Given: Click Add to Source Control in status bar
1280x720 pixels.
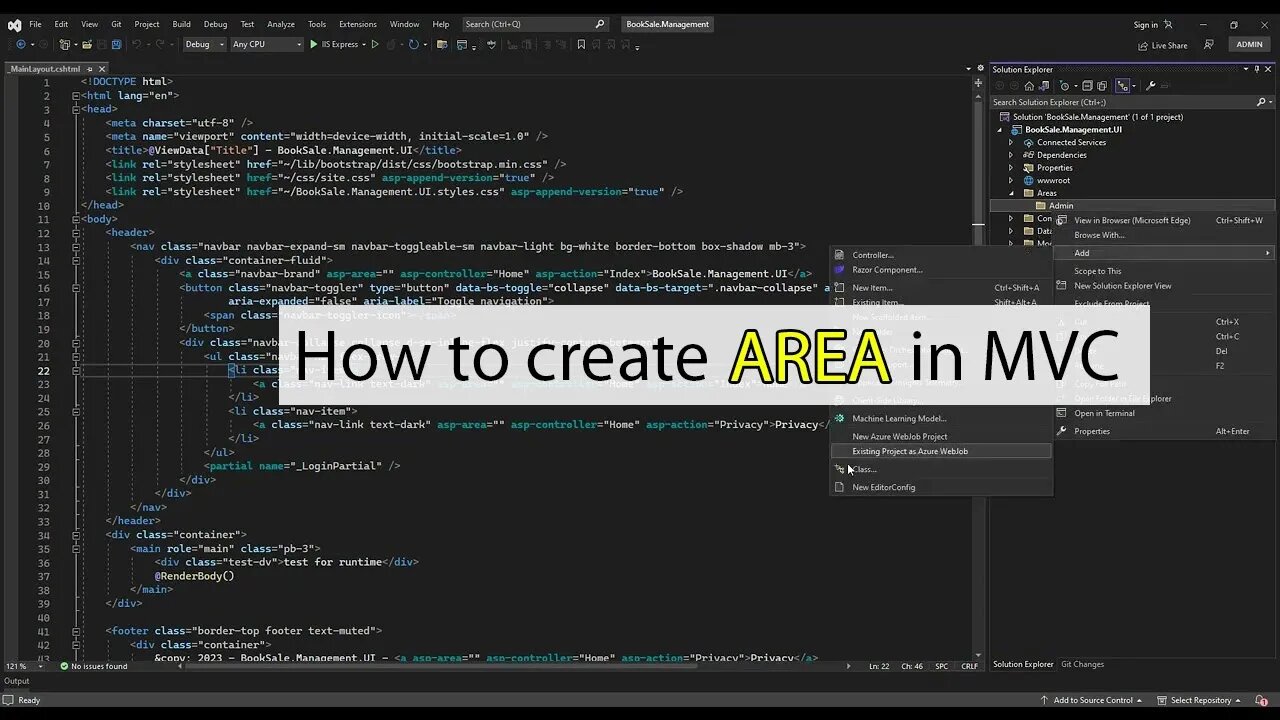Looking at the screenshot, I should (x=1093, y=700).
